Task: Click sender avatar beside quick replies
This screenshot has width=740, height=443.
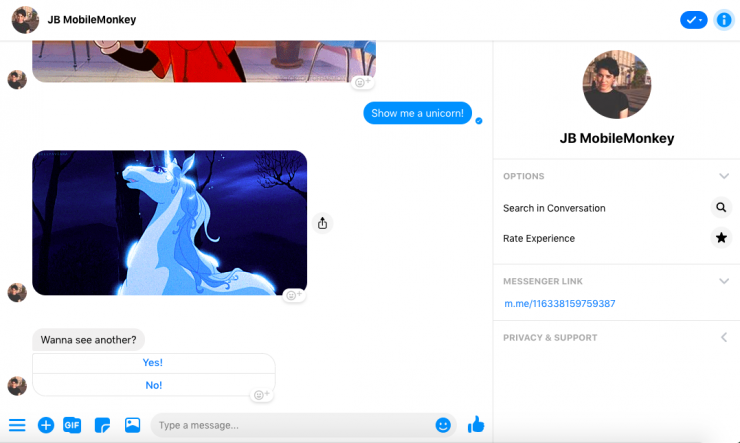Action: [x=17, y=386]
